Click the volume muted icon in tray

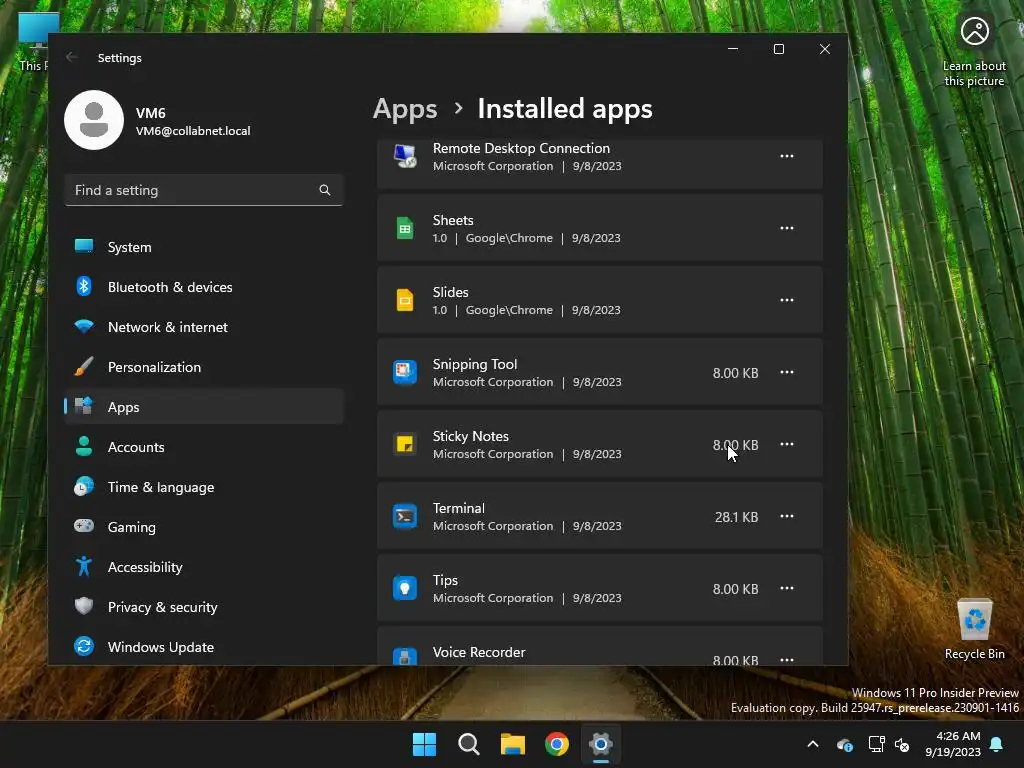[x=902, y=744]
